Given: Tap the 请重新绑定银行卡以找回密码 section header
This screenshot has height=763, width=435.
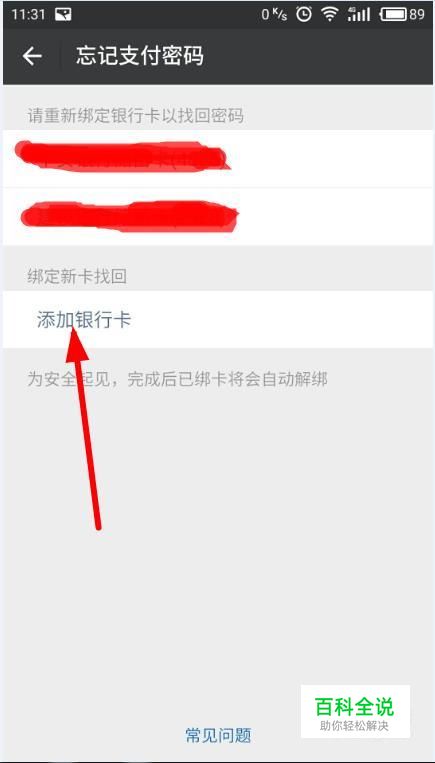Looking at the screenshot, I should point(136,116).
